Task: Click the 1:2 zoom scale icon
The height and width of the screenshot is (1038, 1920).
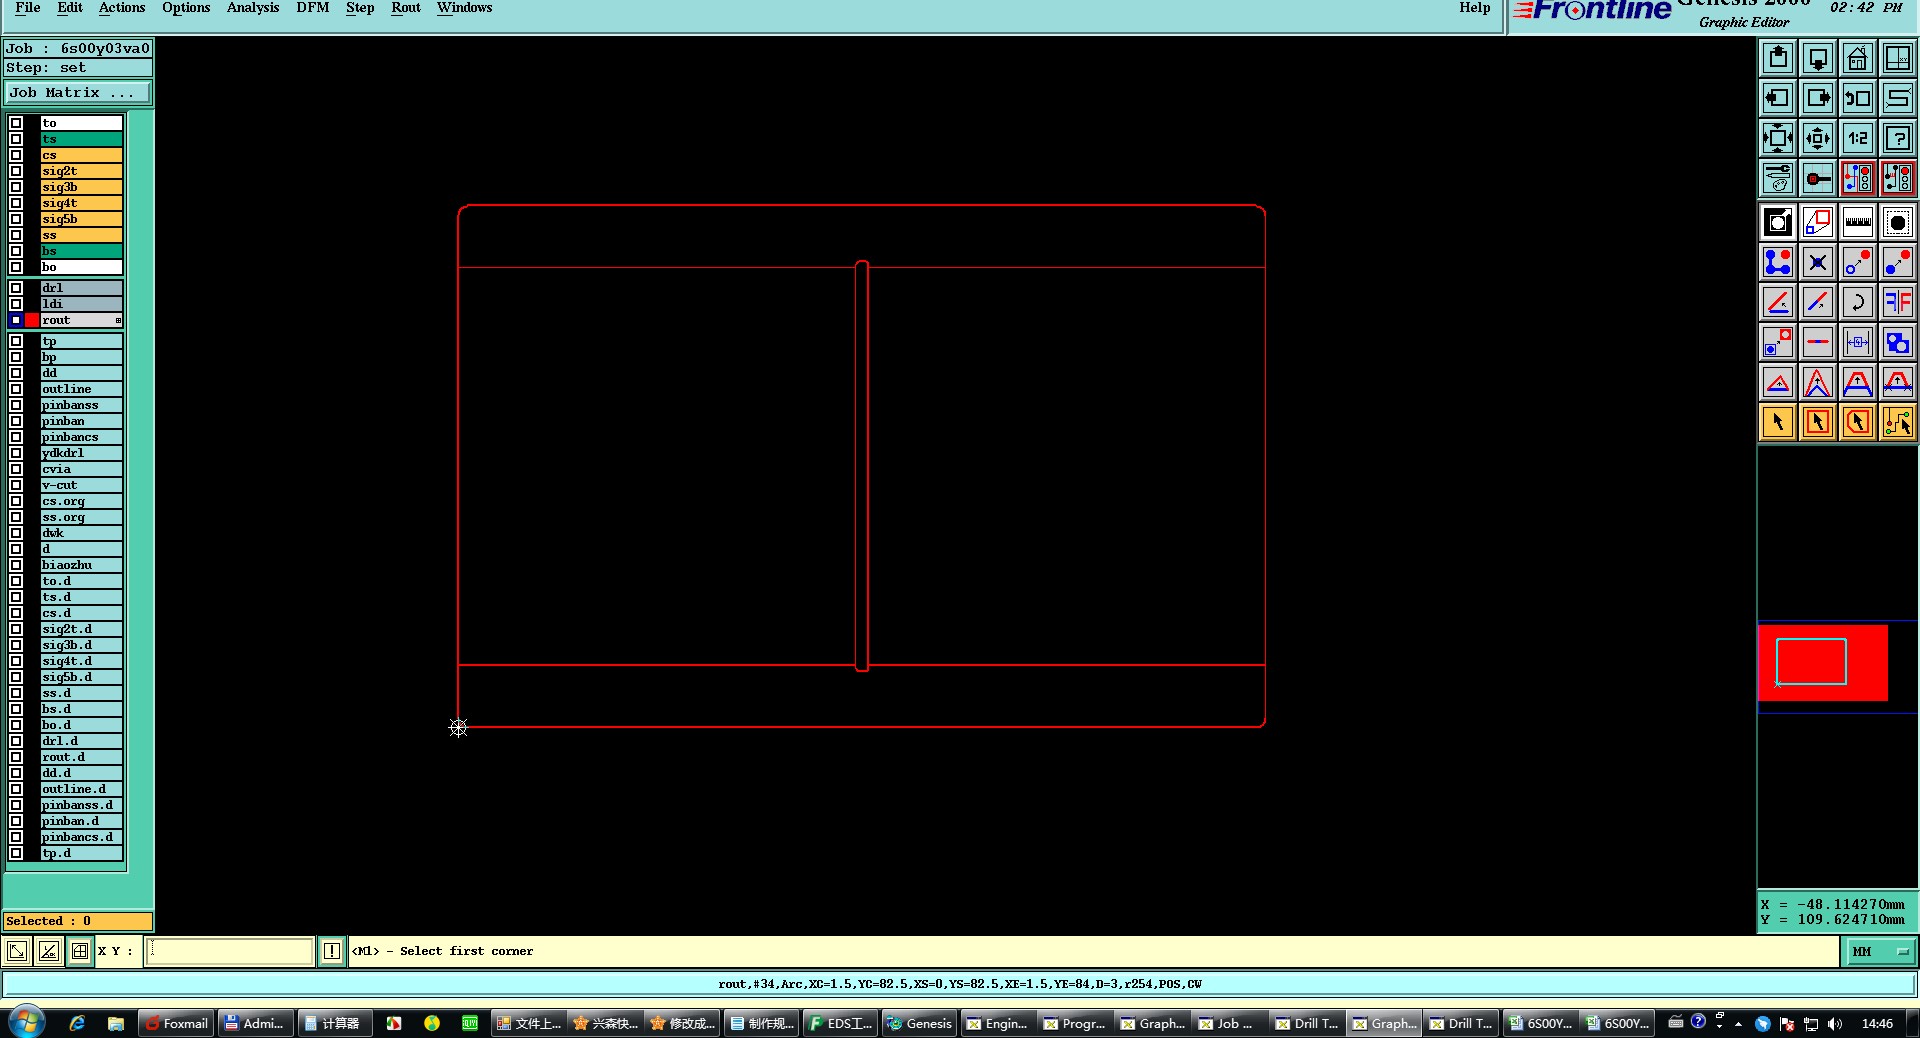Action: [x=1858, y=138]
